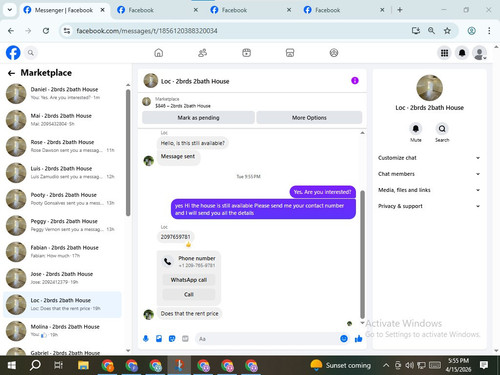This screenshot has width=500, height=375.
Task: Open Mai - 2brds 2bath House chat
Action: click(63, 120)
